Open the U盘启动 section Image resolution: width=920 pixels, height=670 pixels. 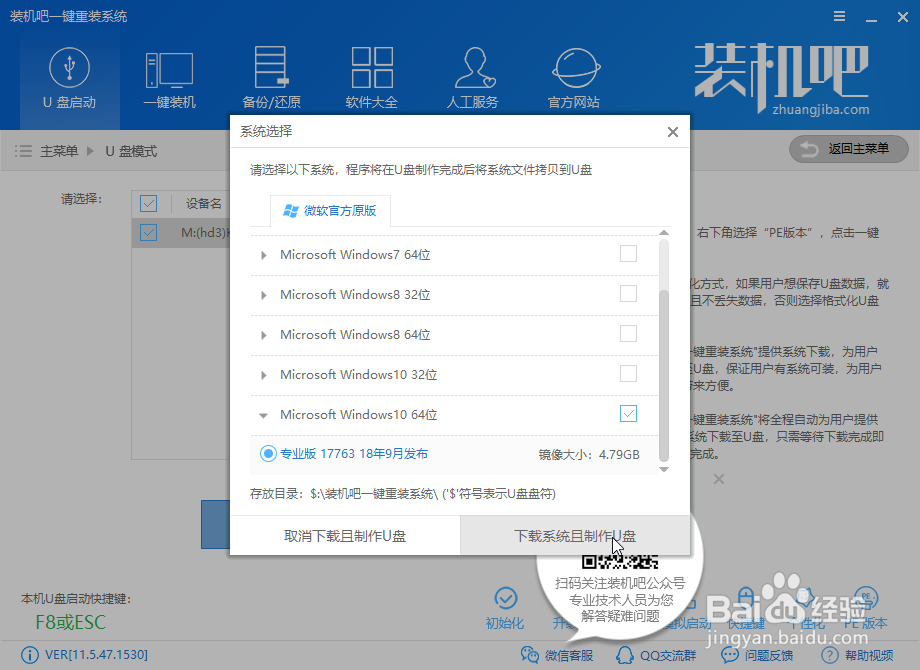pyautogui.click(x=69, y=79)
